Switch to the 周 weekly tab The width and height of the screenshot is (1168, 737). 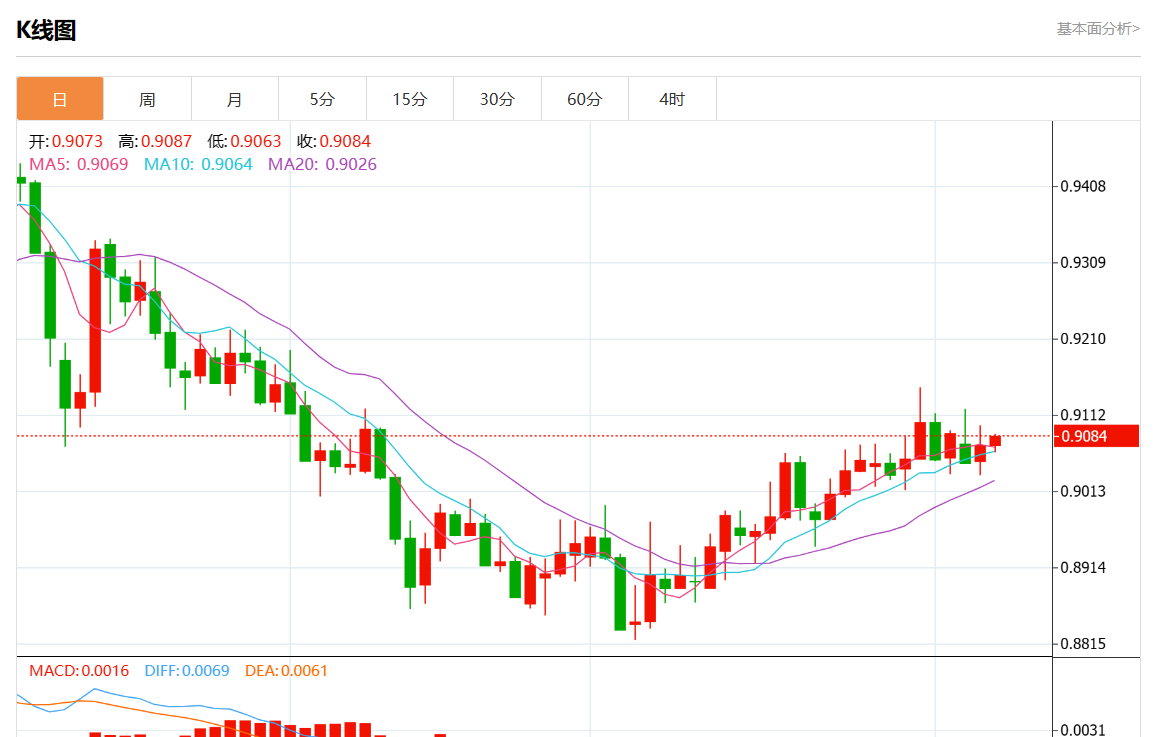[x=147, y=98]
